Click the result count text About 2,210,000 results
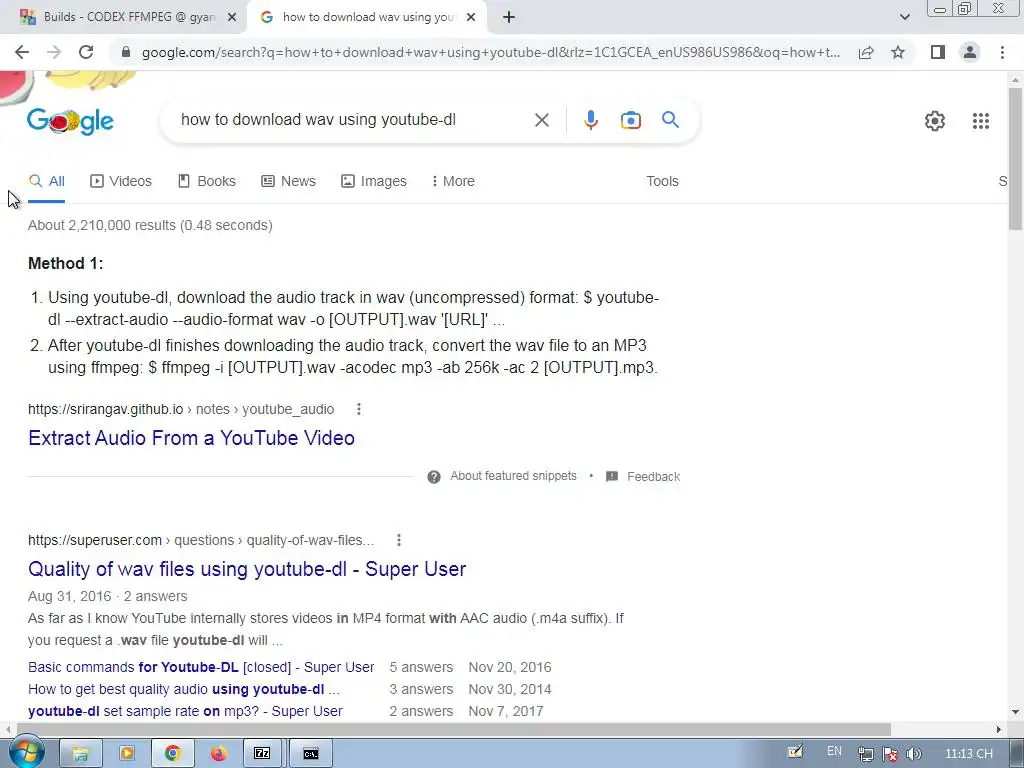 coord(150,225)
